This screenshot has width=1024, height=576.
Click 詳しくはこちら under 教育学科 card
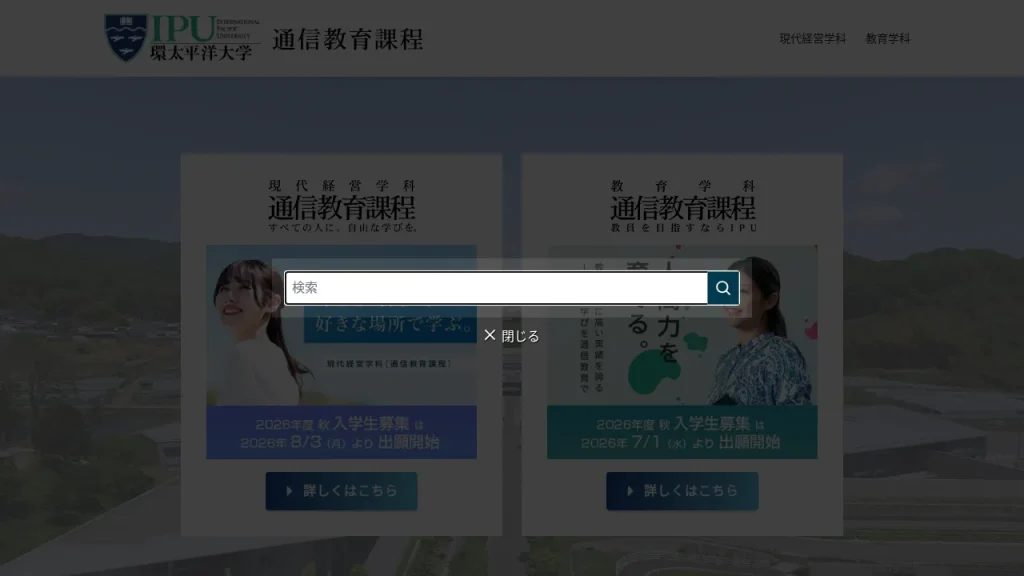[x=682, y=490]
